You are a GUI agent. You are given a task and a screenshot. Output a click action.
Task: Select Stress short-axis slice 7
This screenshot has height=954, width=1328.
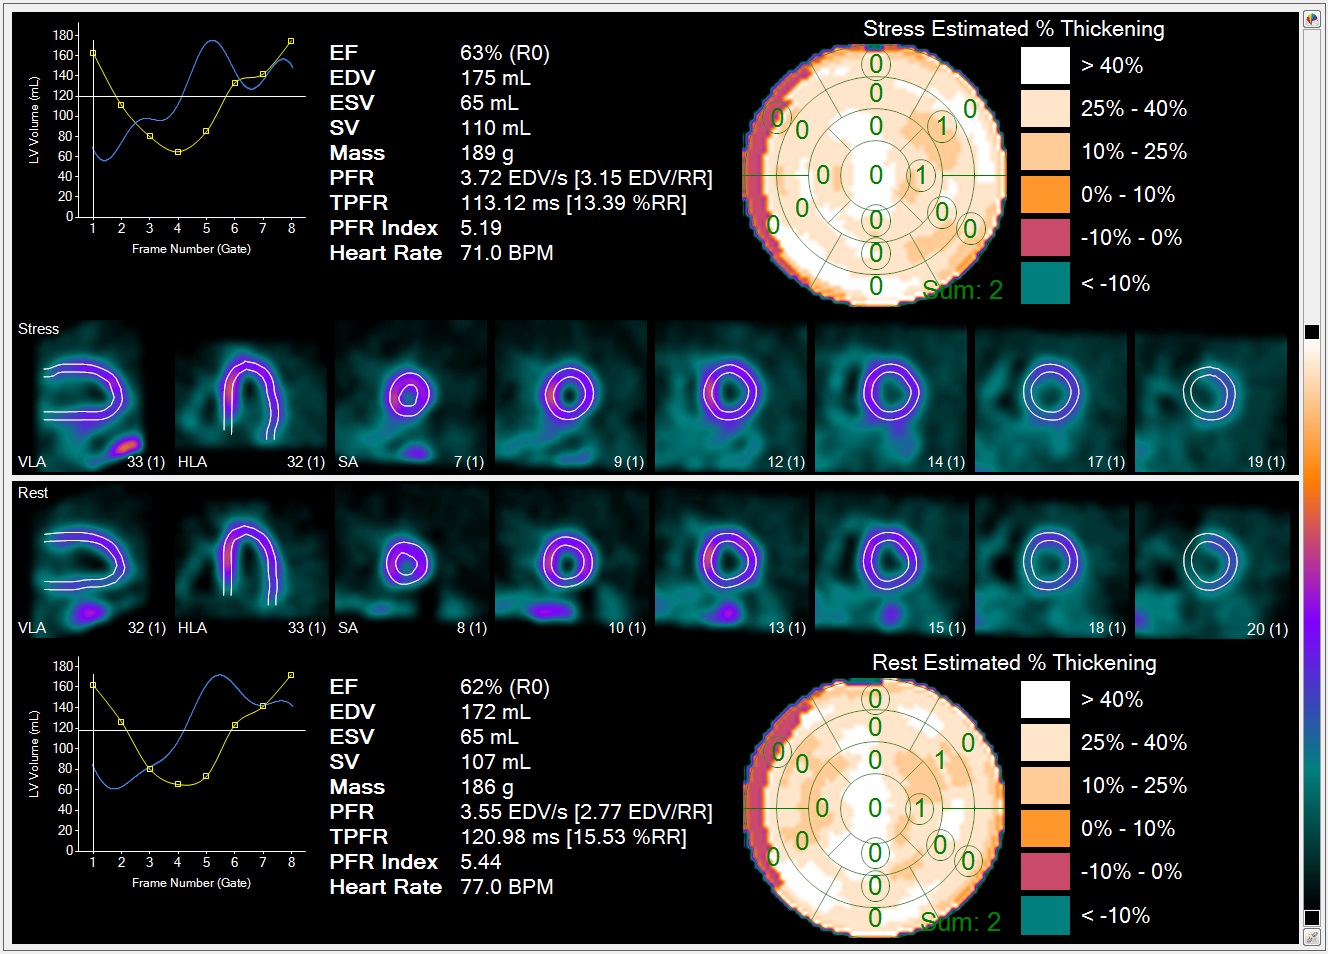411,396
